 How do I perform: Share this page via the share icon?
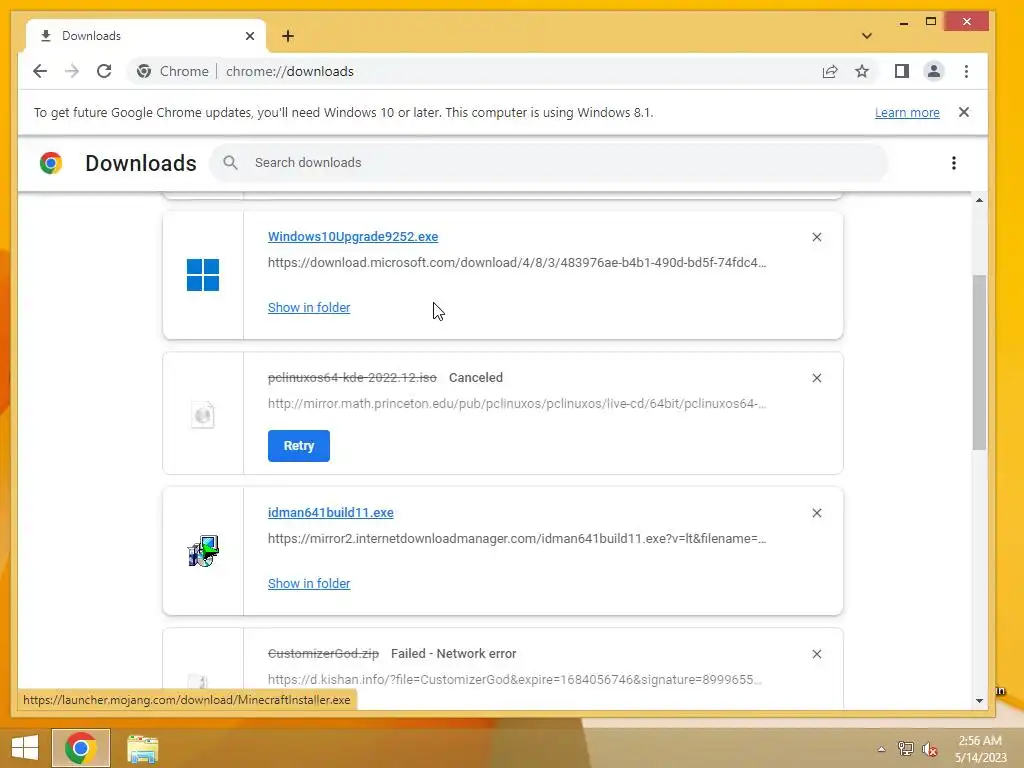[x=830, y=71]
